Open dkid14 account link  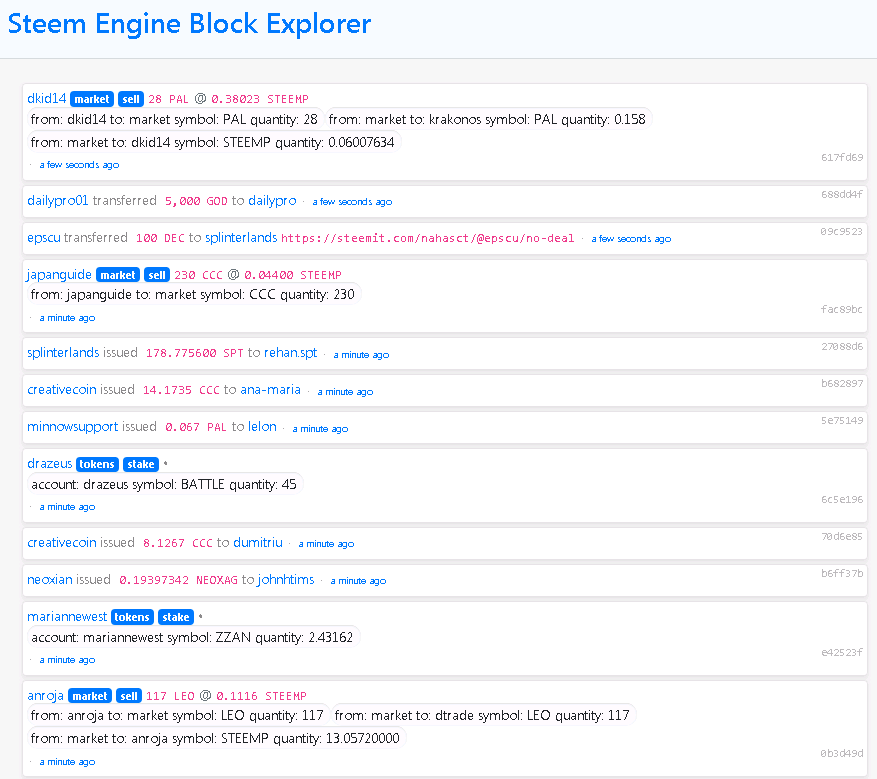[x=47, y=98]
